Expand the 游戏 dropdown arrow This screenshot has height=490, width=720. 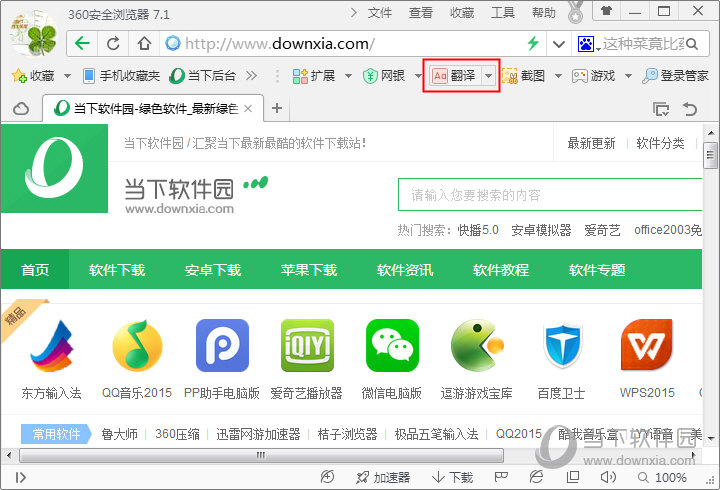click(x=628, y=76)
